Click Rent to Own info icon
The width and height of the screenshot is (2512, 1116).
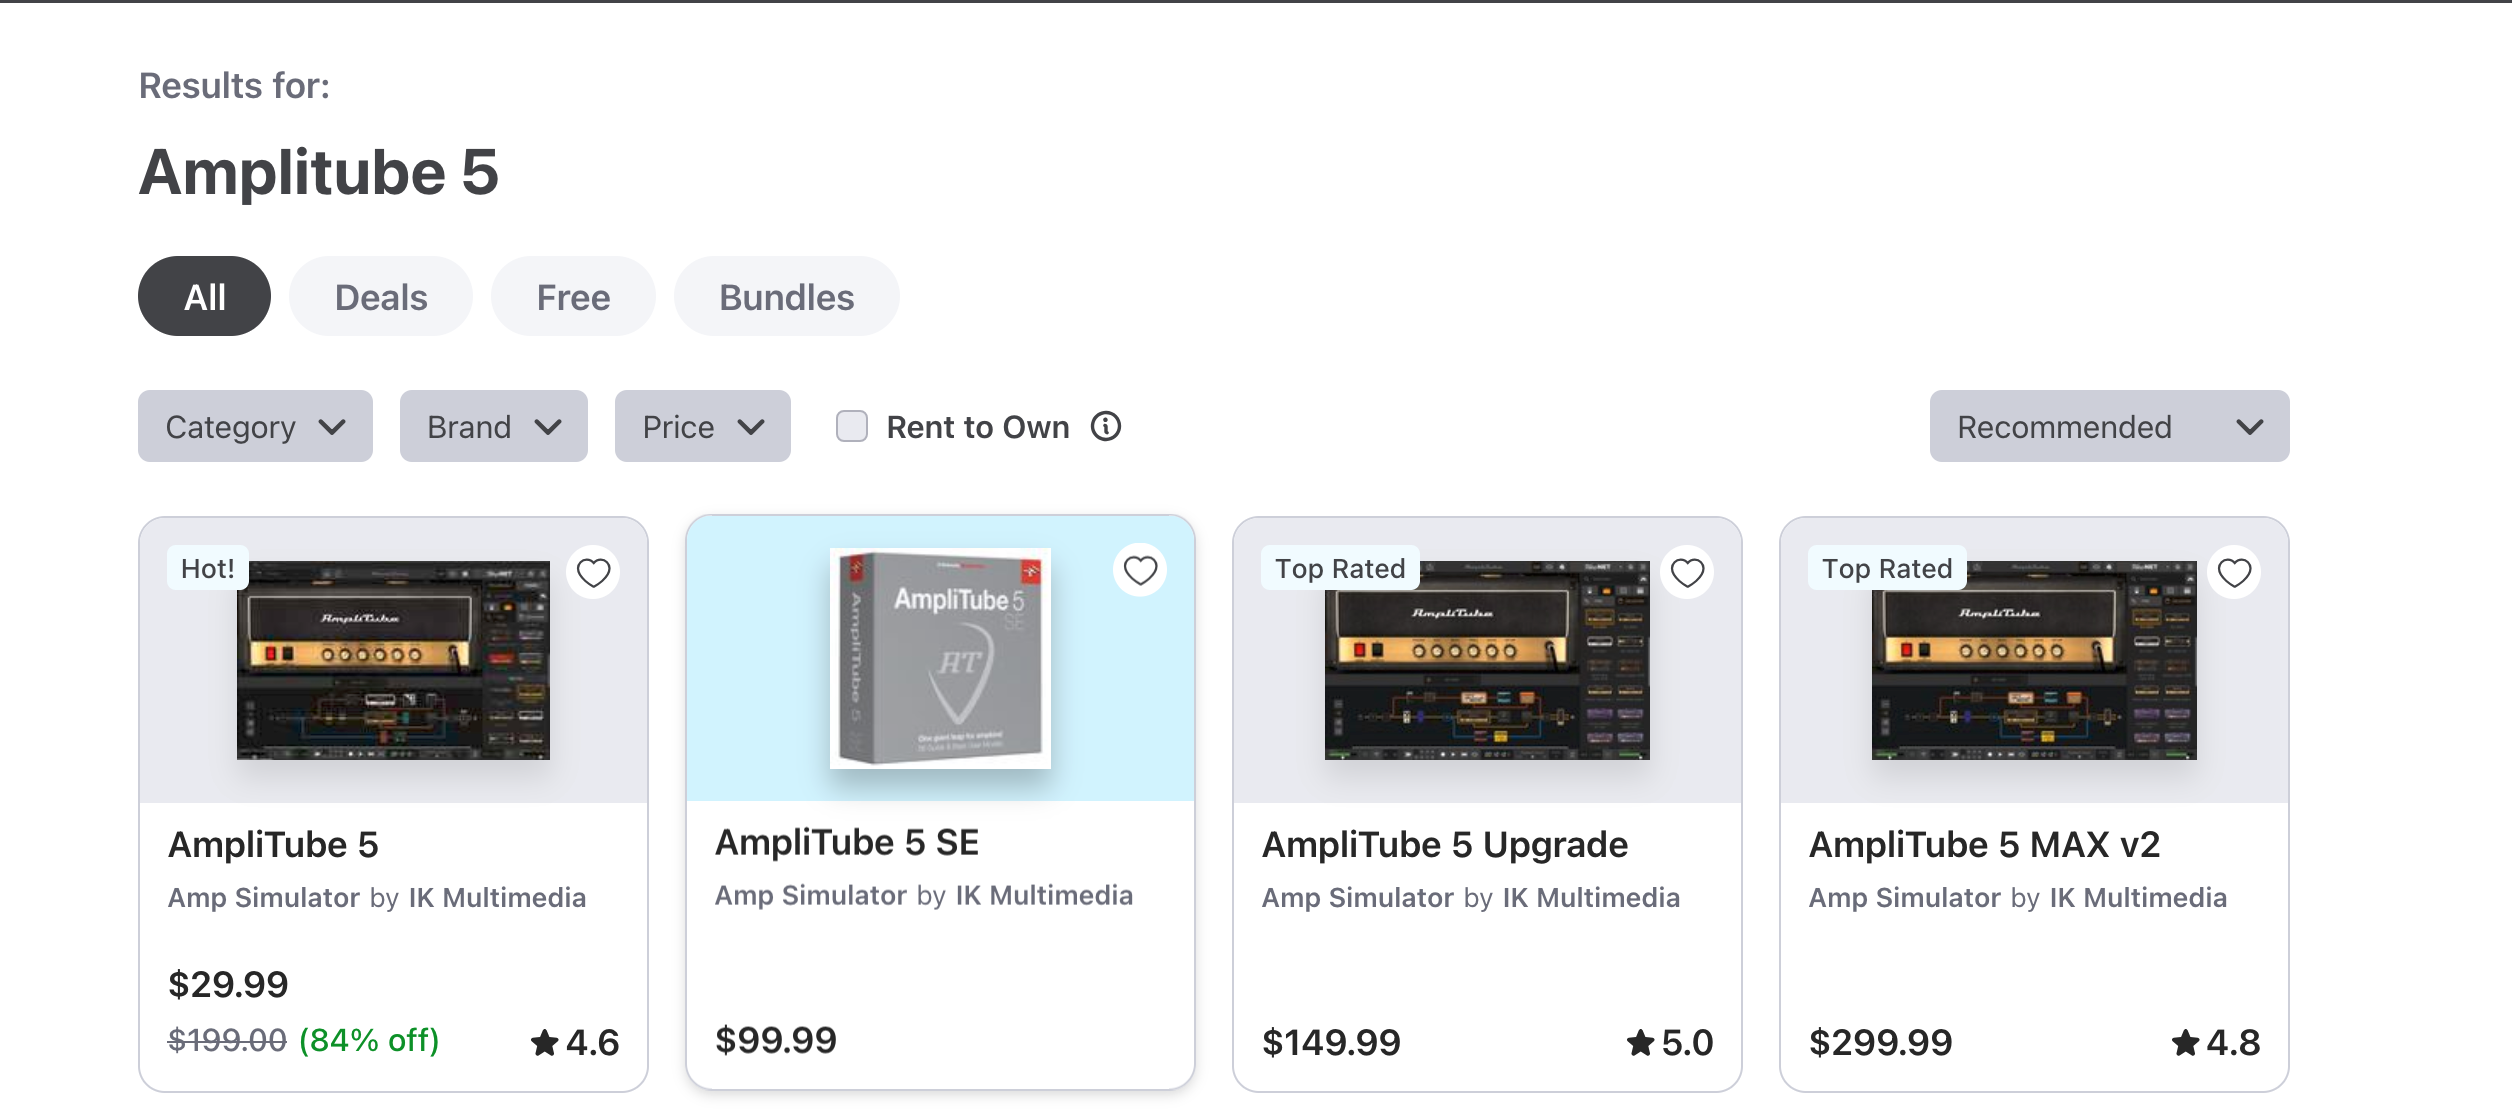tap(1106, 427)
